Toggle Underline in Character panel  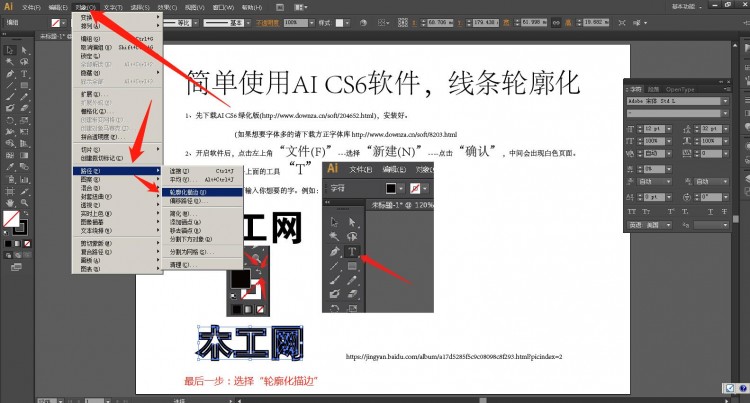click(x=710, y=211)
